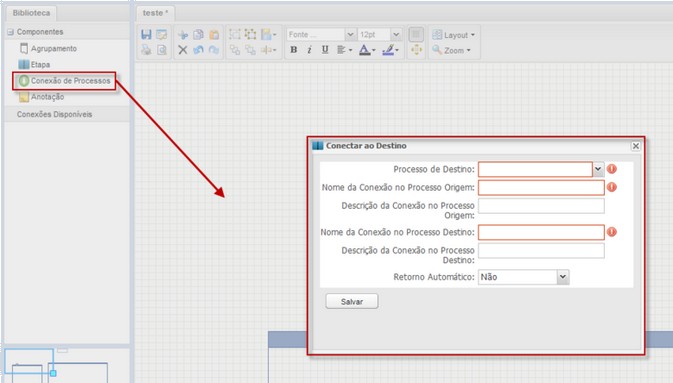Image resolution: width=673 pixels, height=383 pixels.
Task: Open the Zoom menu
Action: tap(451, 50)
